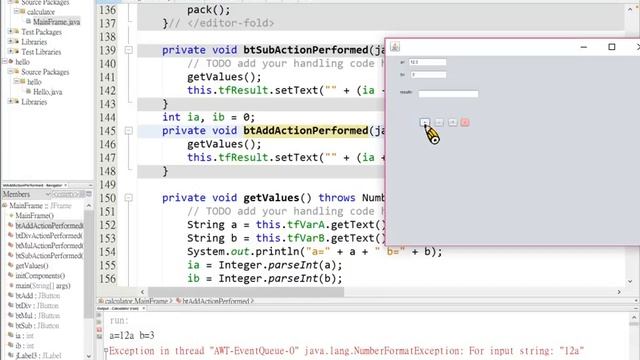Select MainFrame :: JFrame class node

[x=40, y=206]
